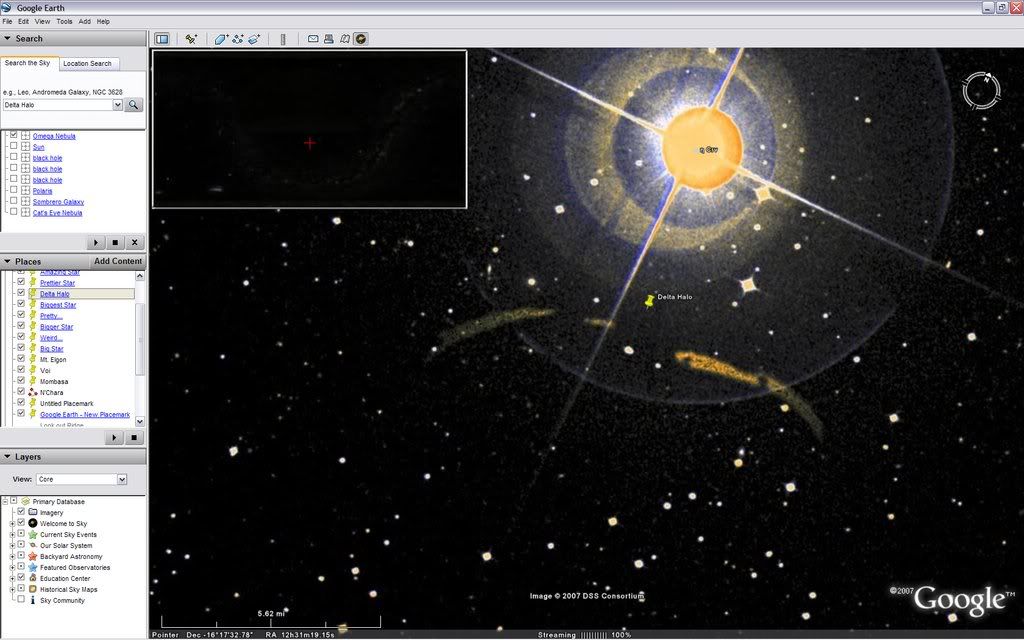This screenshot has width=1024, height=640.
Task: Click the Add Placemark toolbar icon
Action: pyautogui.click(x=191, y=39)
